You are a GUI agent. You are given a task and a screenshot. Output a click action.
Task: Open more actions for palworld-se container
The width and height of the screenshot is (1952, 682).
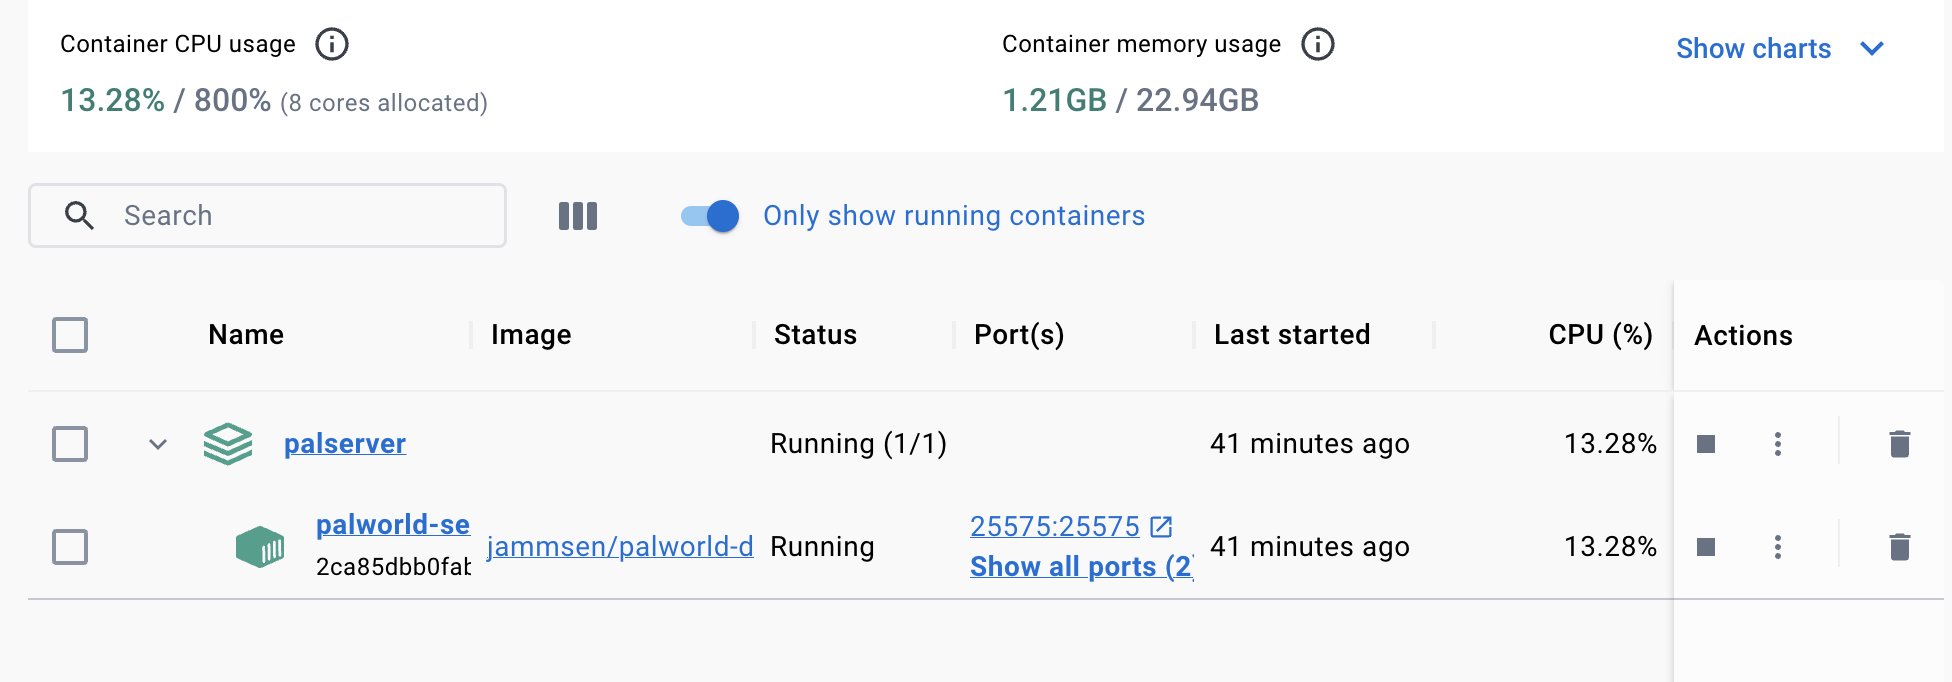(x=1778, y=547)
